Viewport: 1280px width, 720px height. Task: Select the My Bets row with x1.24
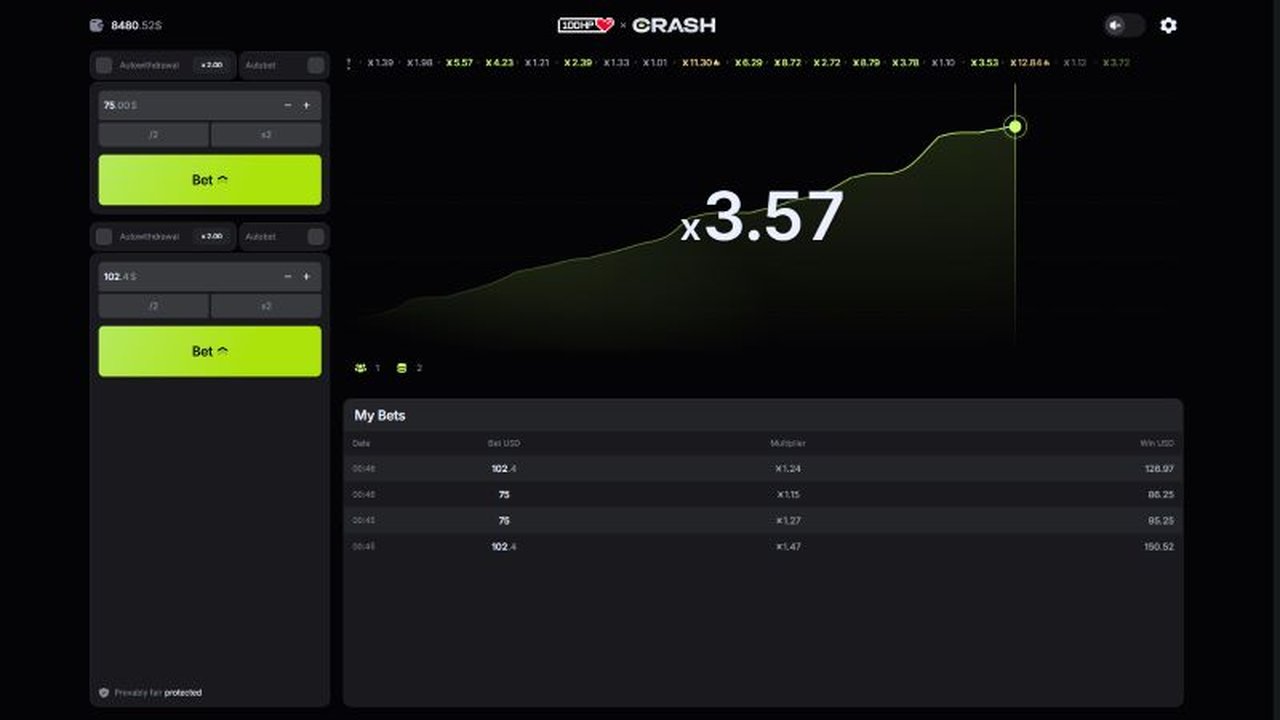coord(763,468)
